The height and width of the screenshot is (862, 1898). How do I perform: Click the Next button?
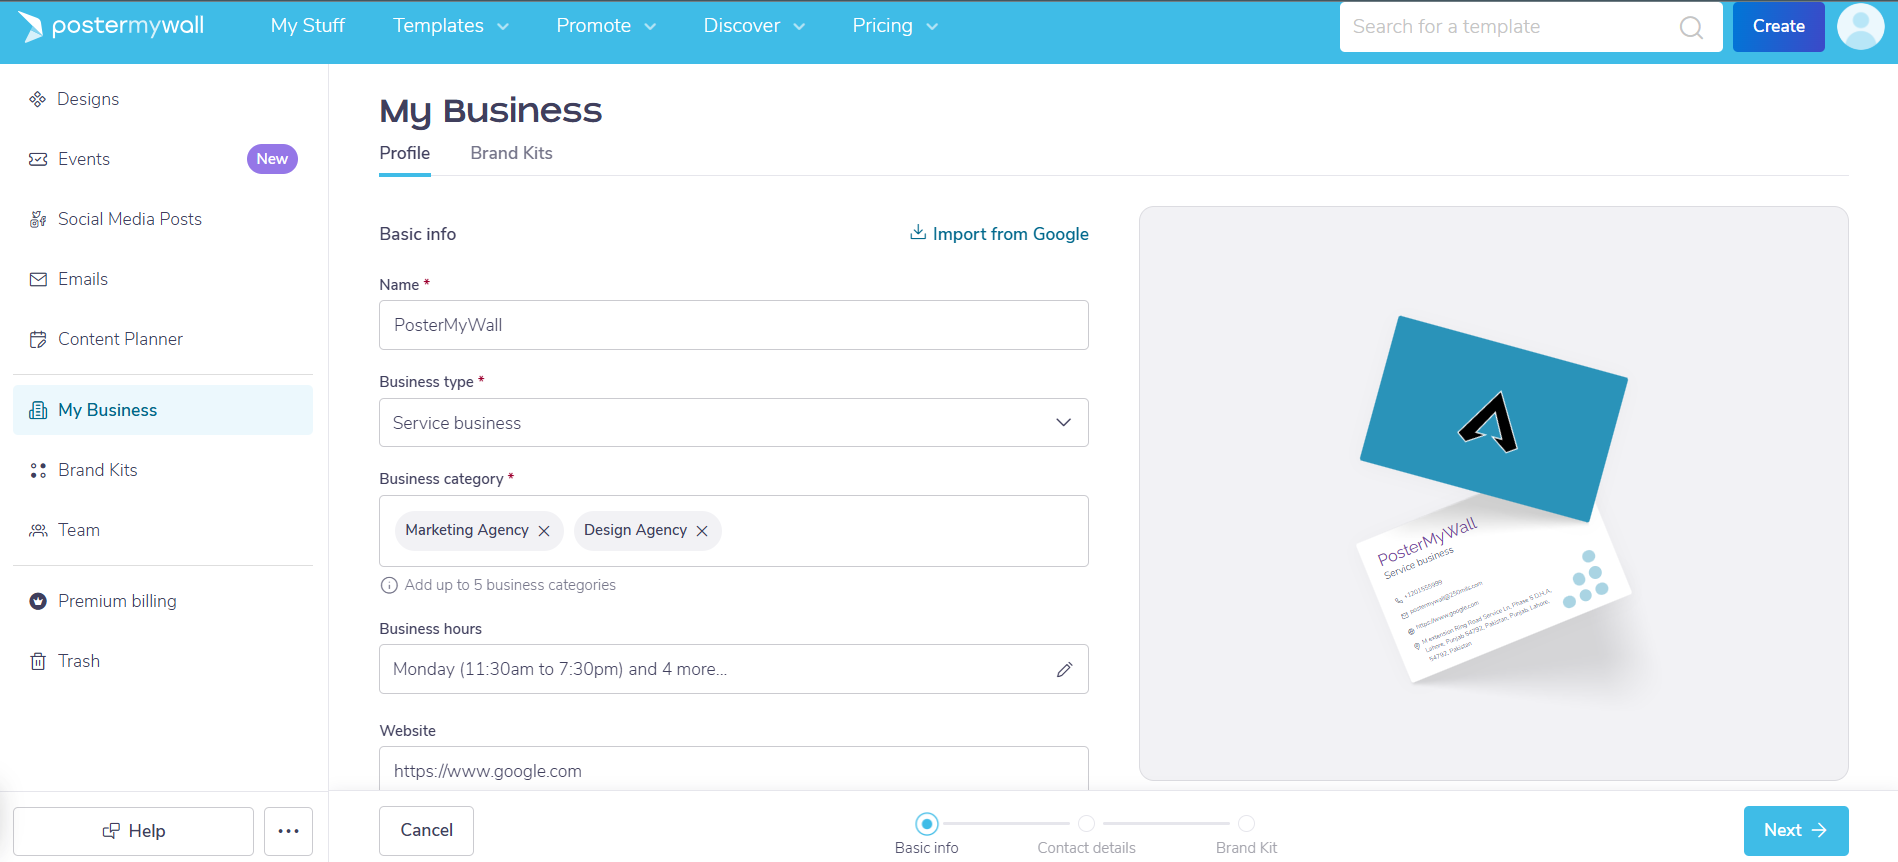pyautogui.click(x=1795, y=831)
